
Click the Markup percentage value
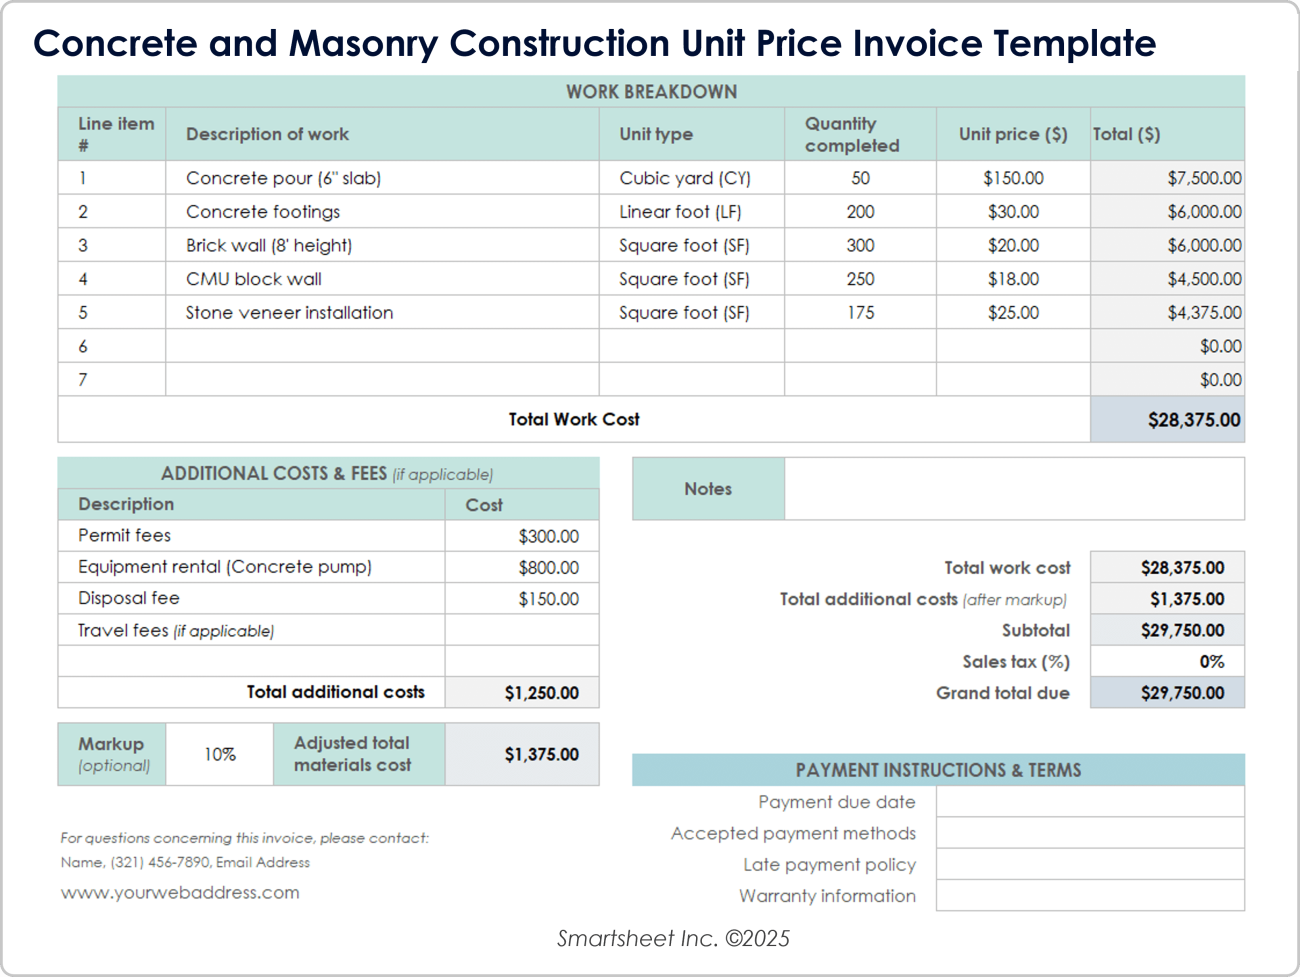[218, 754]
